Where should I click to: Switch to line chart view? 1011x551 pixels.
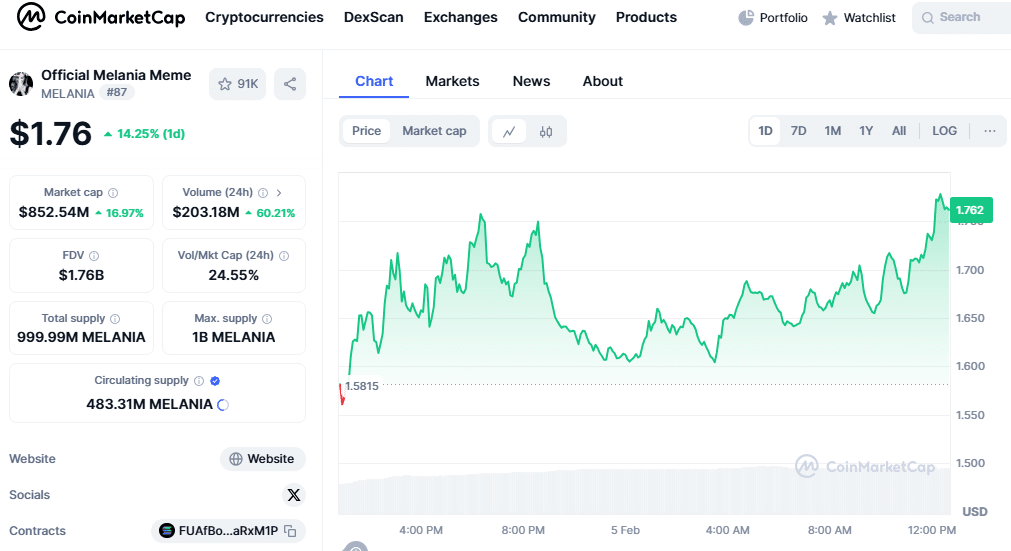pos(509,131)
